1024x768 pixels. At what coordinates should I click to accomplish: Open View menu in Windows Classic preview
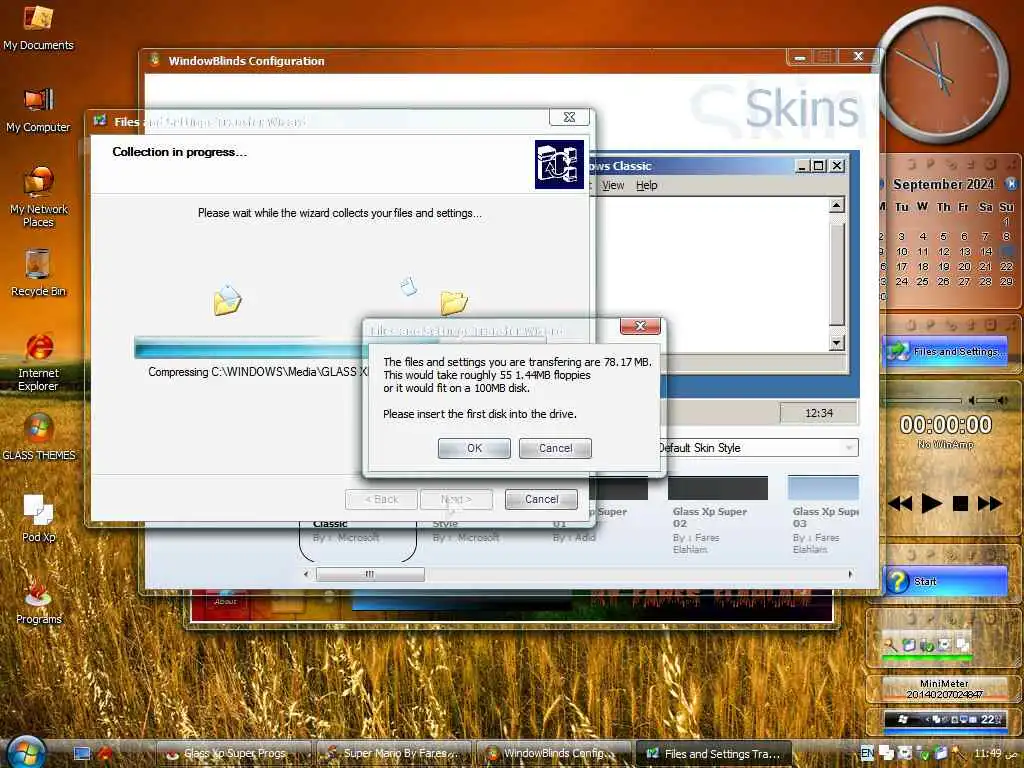[613, 185]
